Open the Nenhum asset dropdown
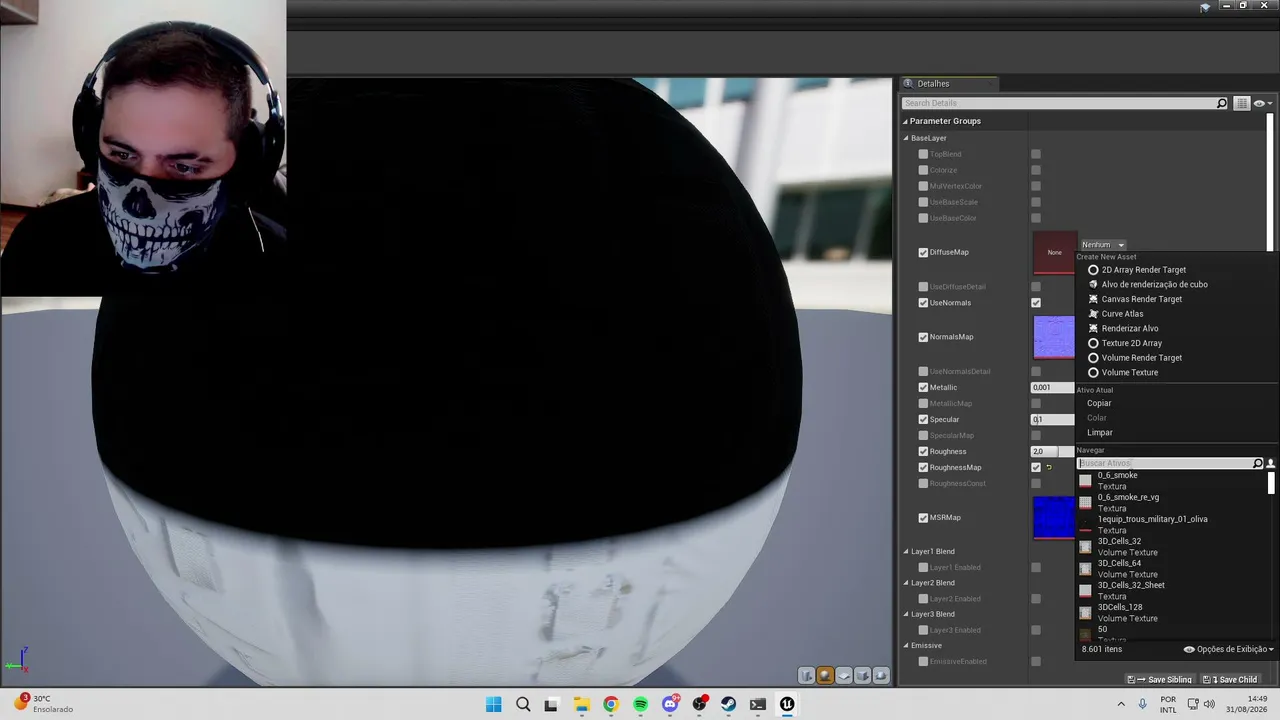The height and width of the screenshot is (720, 1280). [x=1103, y=245]
